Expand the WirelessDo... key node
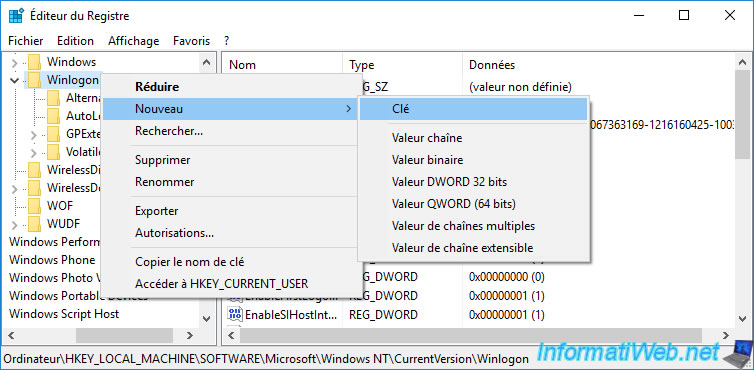The height and width of the screenshot is (370, 754). [14, 189]
